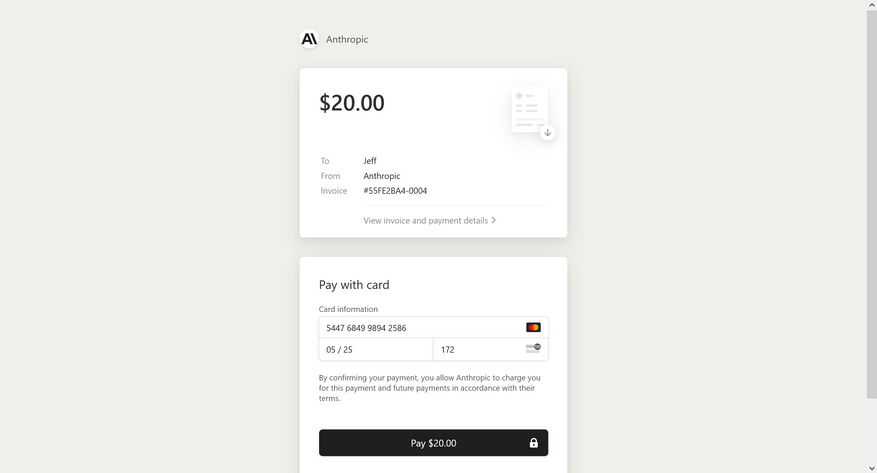Click the CVC card hint icon
The height and width of the screenshot is (473, 877).
[533, 348]
